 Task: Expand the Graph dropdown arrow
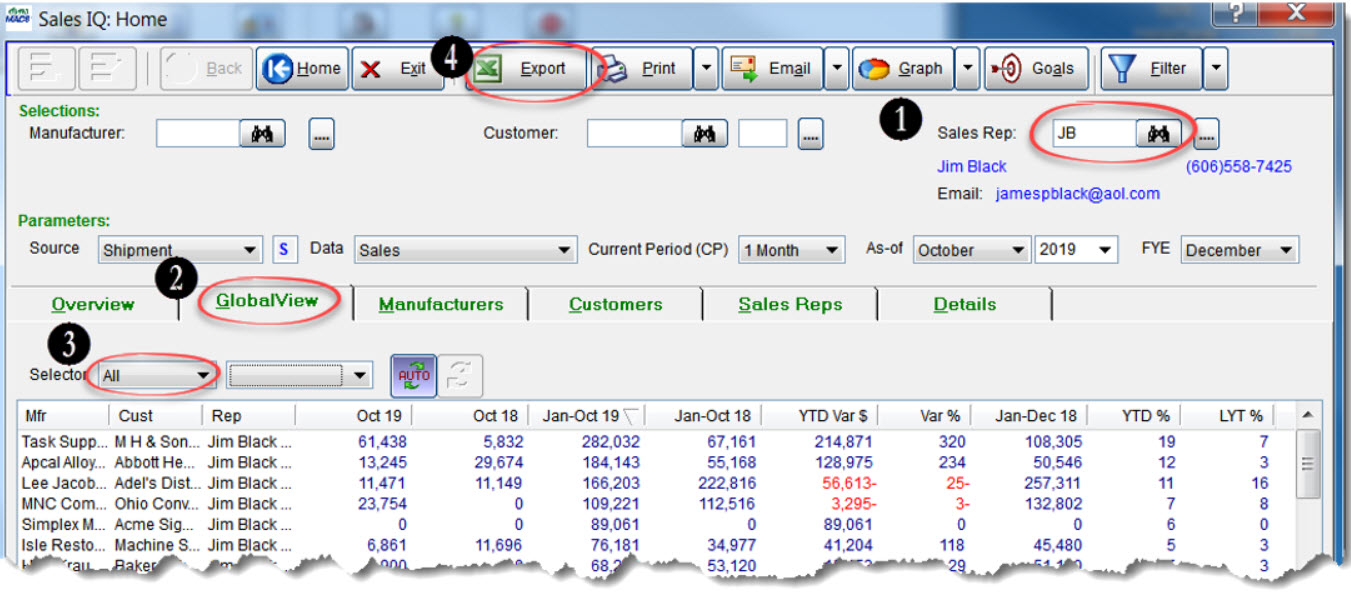point(968,69)
